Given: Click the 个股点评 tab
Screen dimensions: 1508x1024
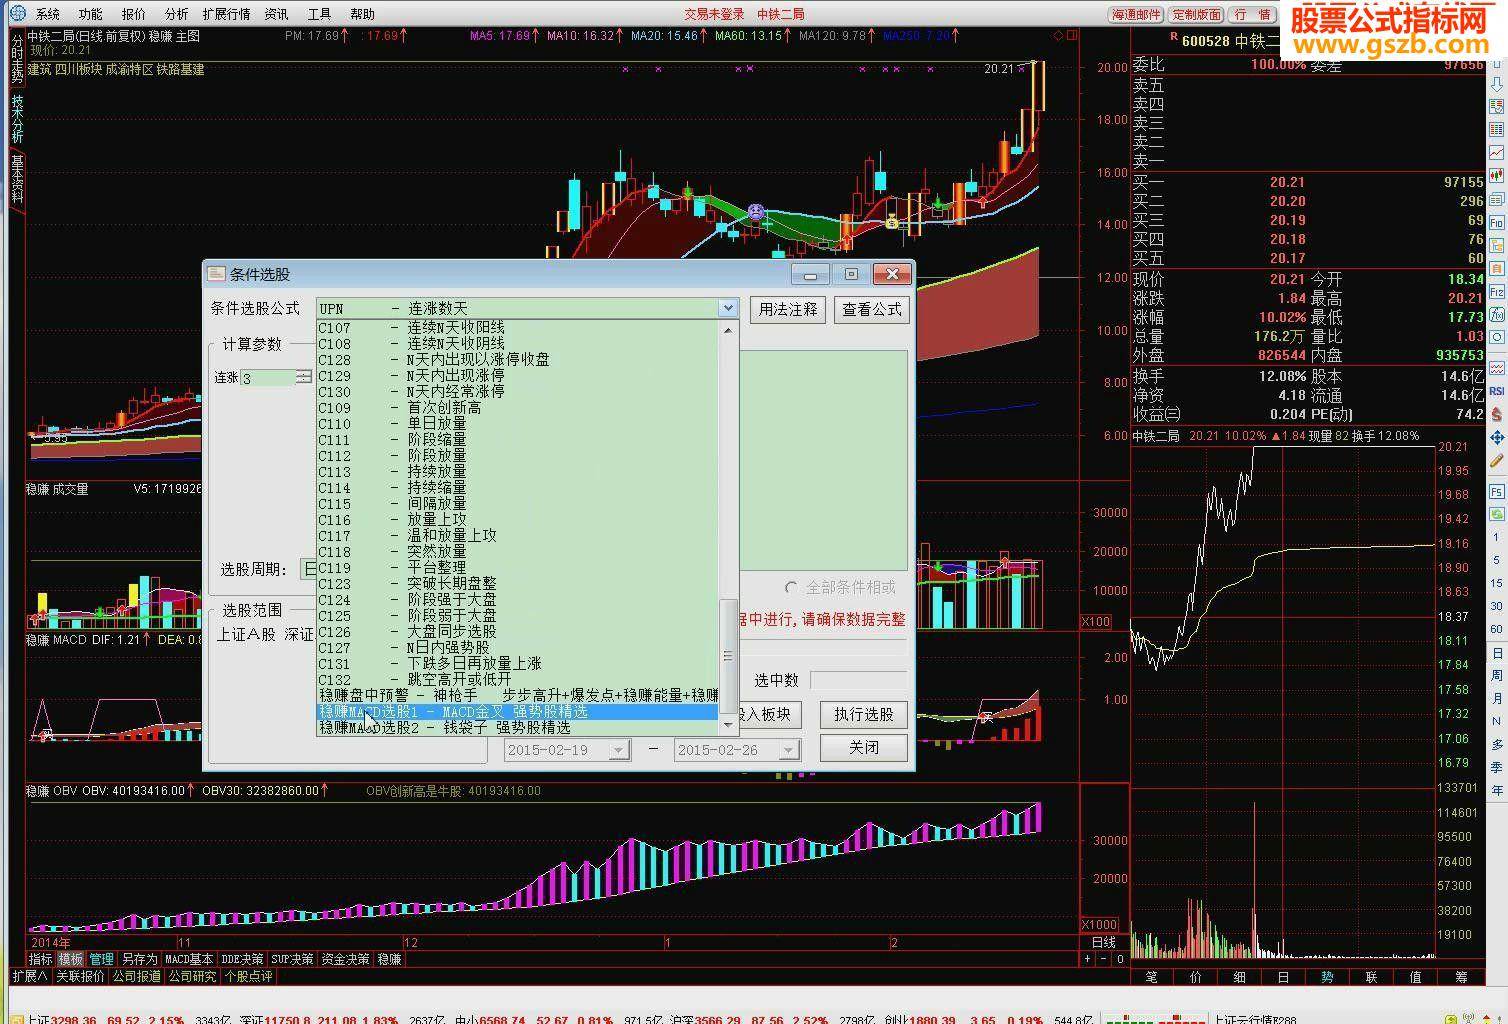Looking at the screenshot, I should (x=248, y=976).
